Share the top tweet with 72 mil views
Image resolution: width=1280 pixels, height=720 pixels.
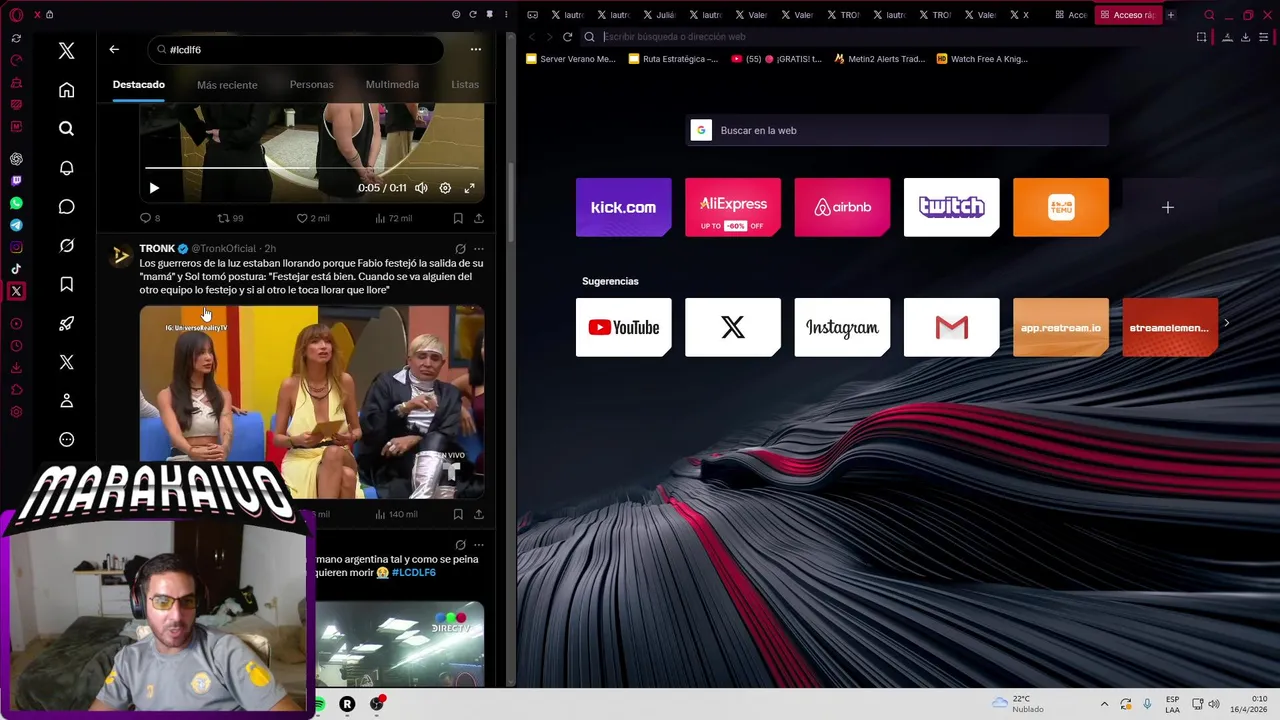click(x=479, y=218)
